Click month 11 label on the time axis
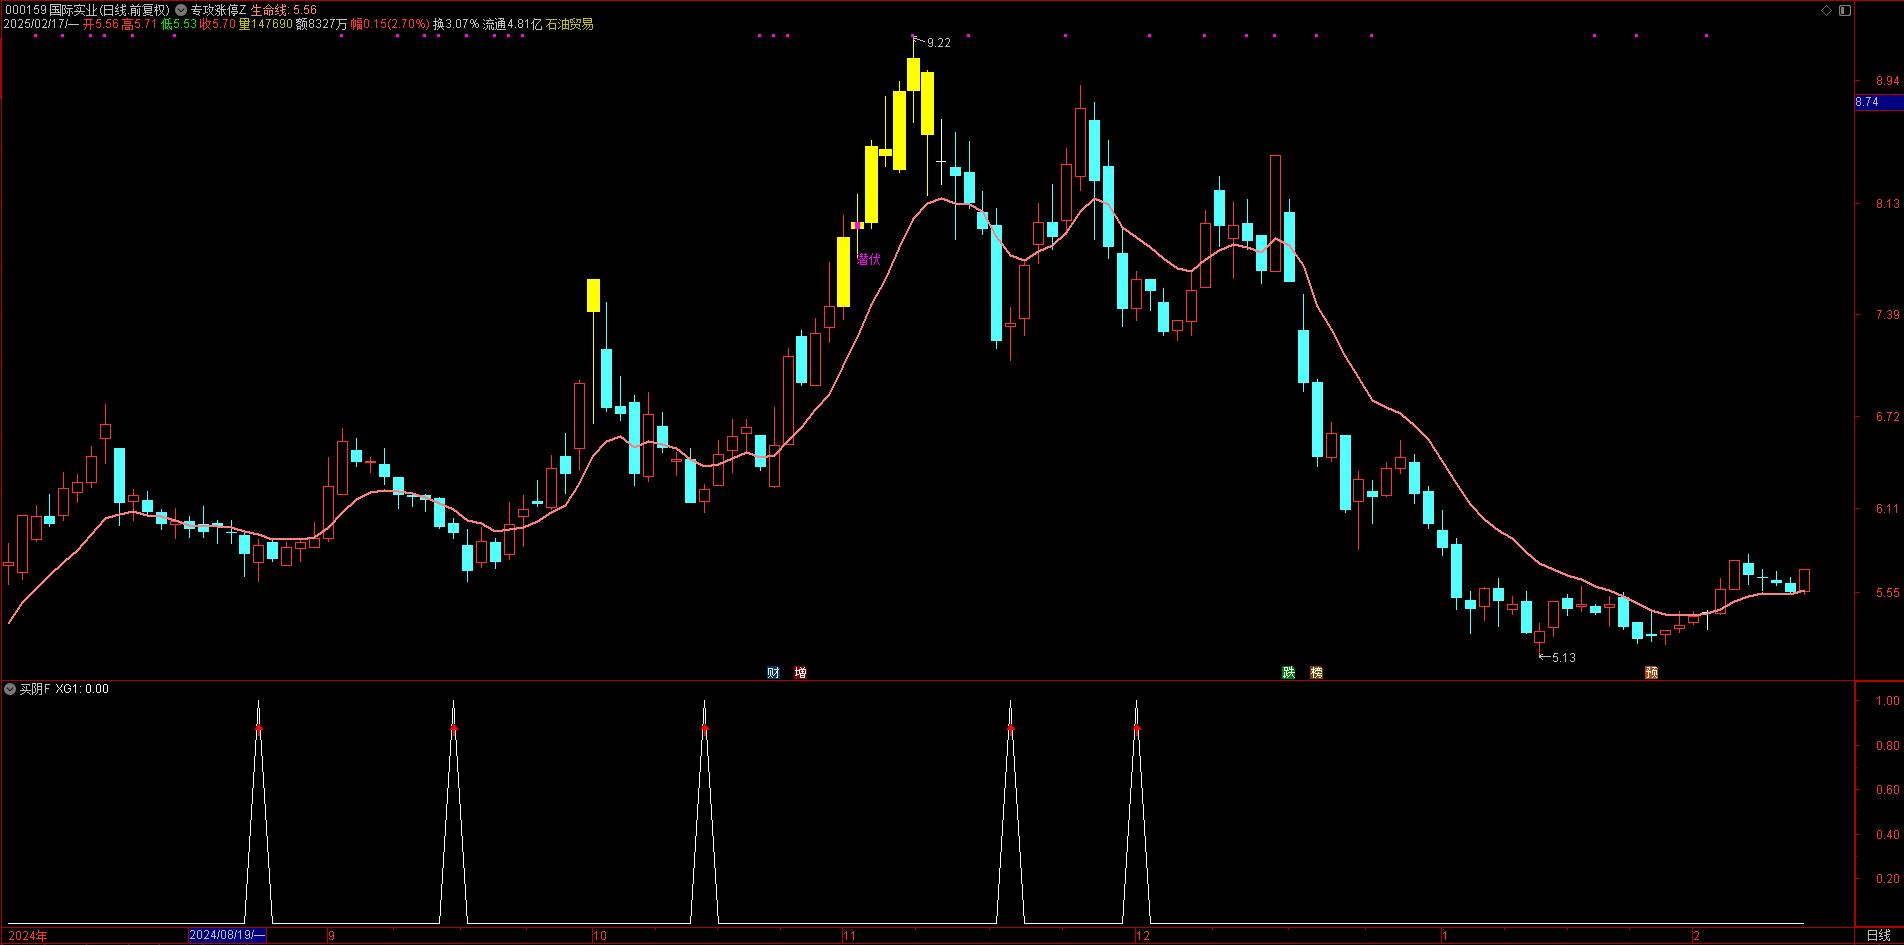1904x945 pixels. [849, 936]
